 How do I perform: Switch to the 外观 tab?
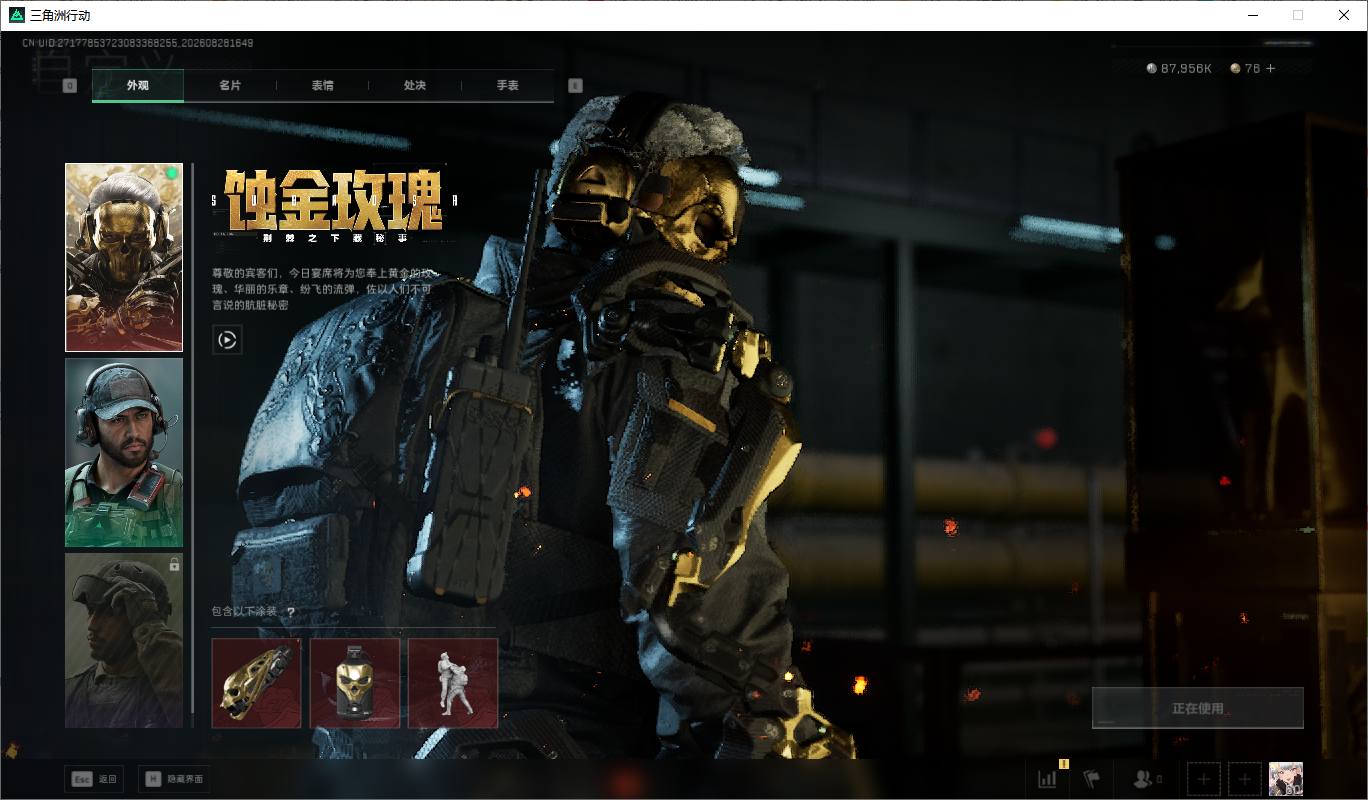[x=138, y=86]
